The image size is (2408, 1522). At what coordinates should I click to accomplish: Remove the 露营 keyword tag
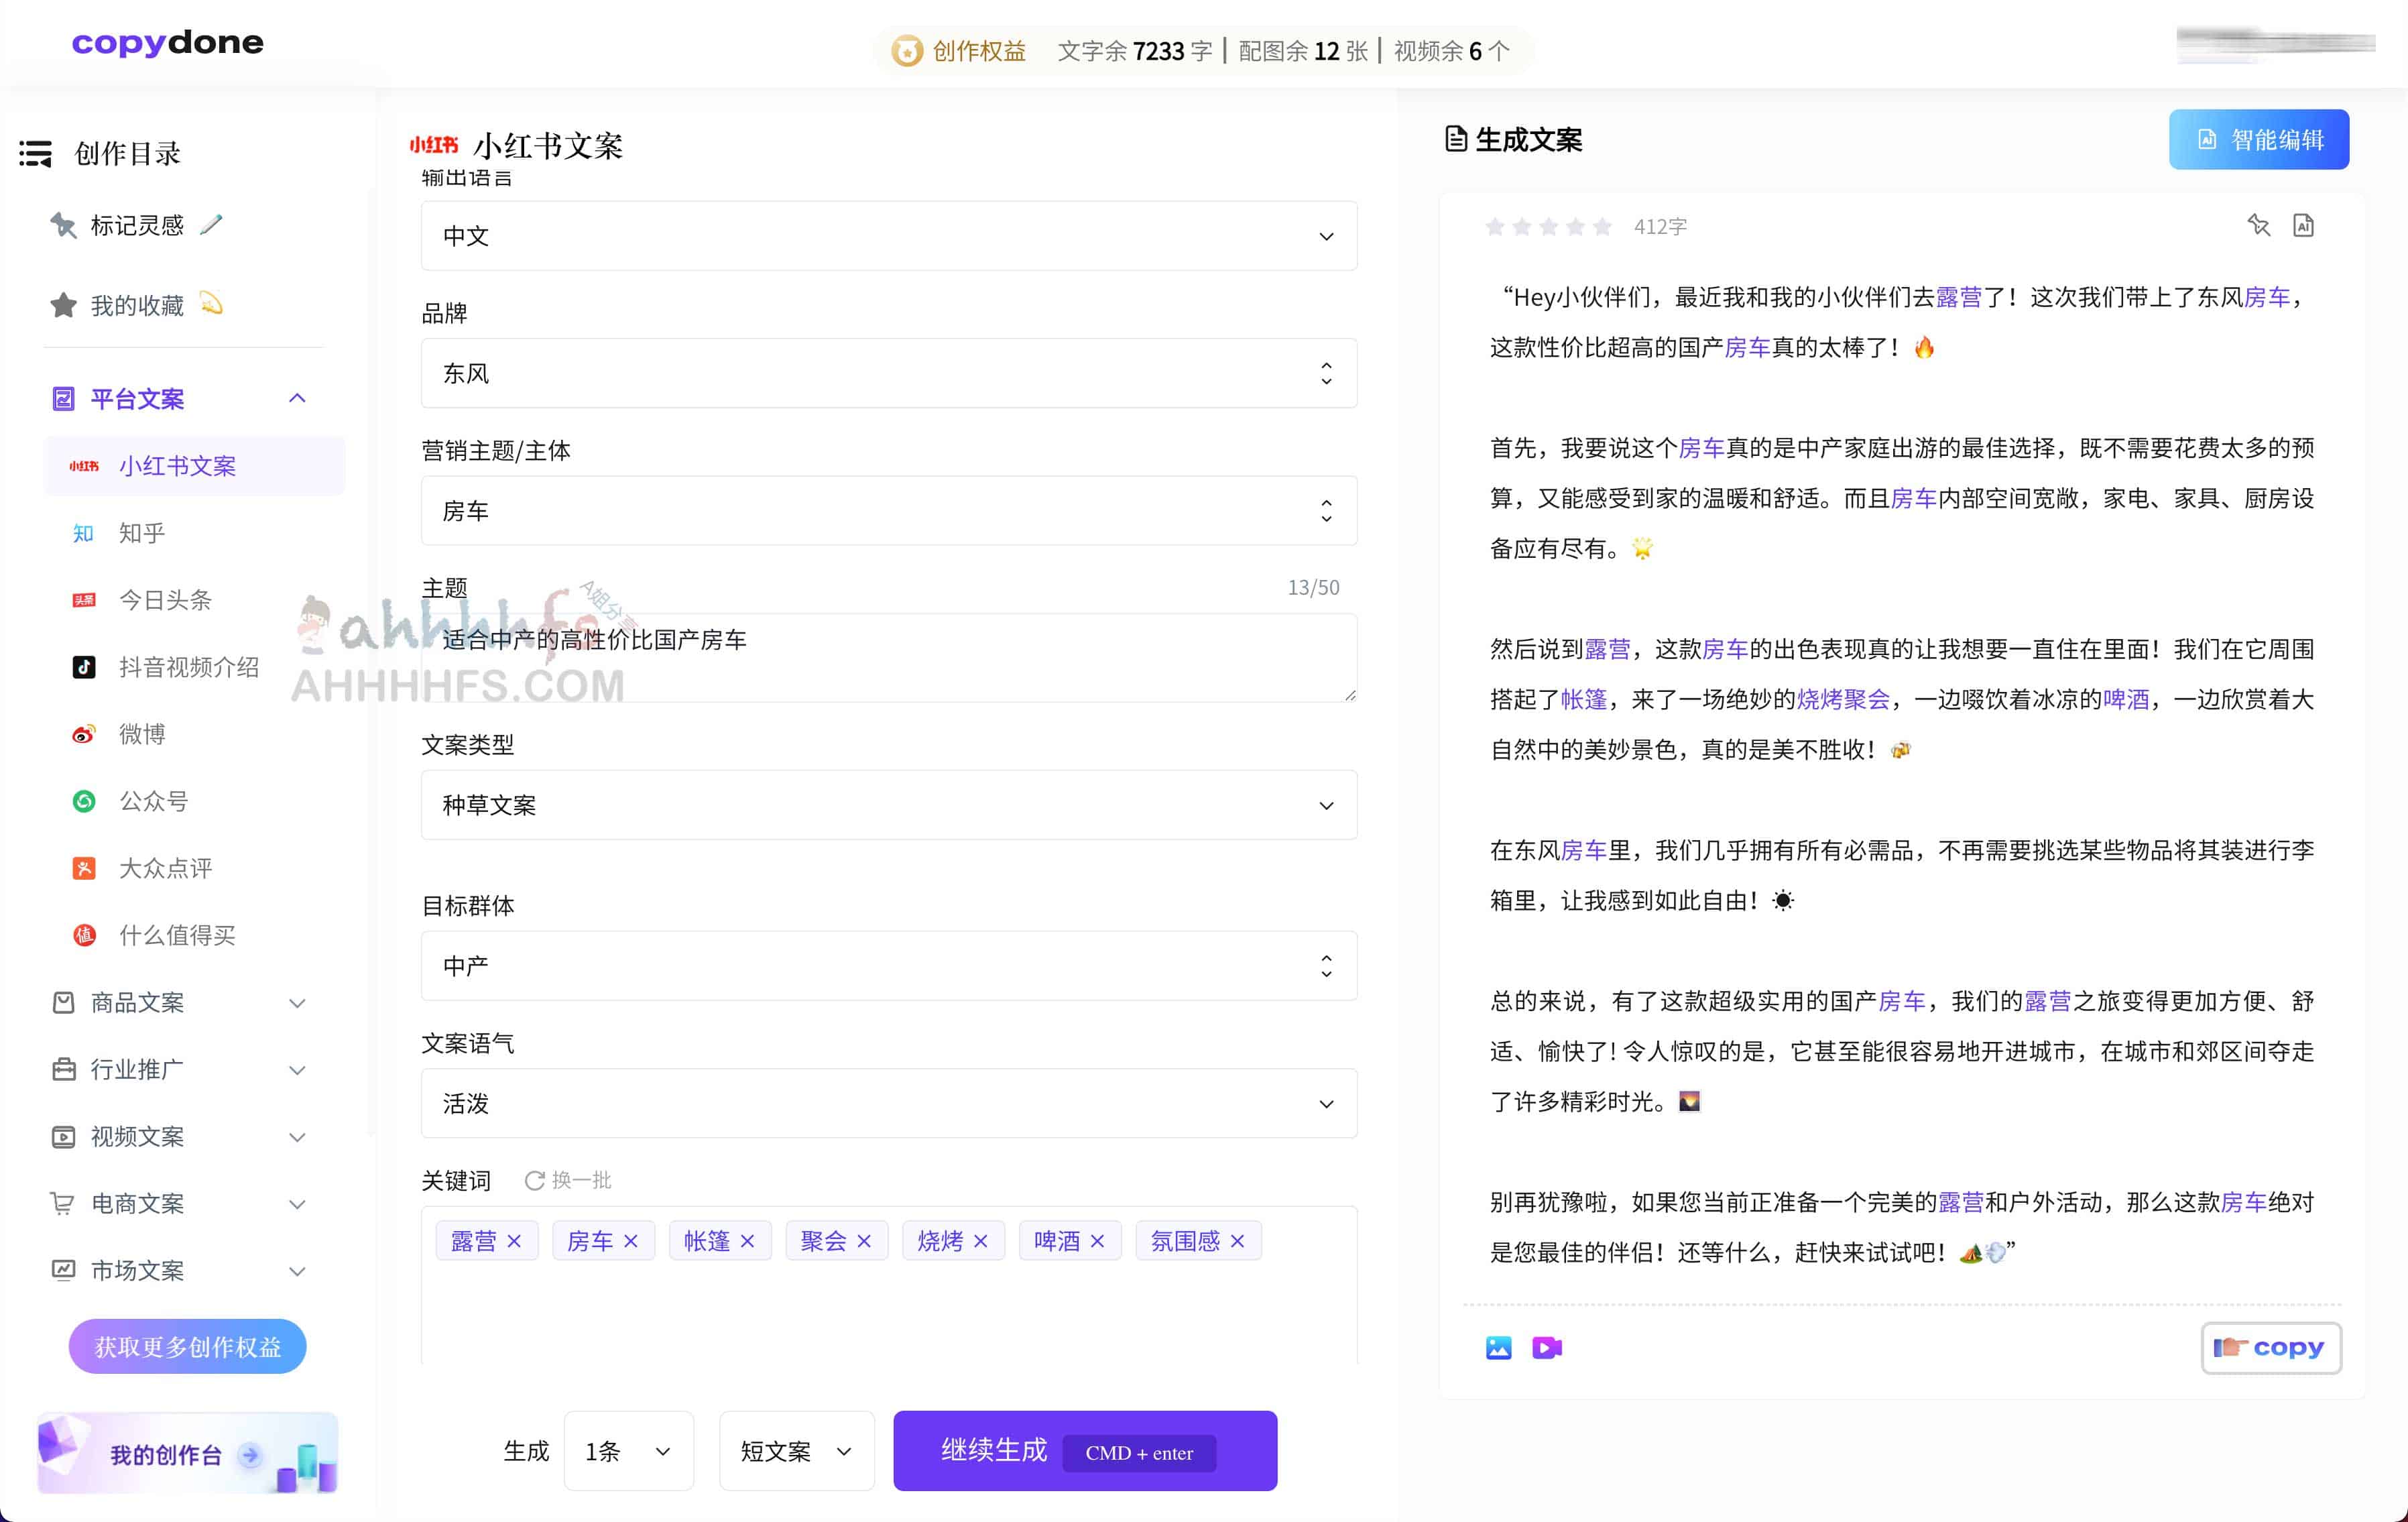tap(516, 1240)
